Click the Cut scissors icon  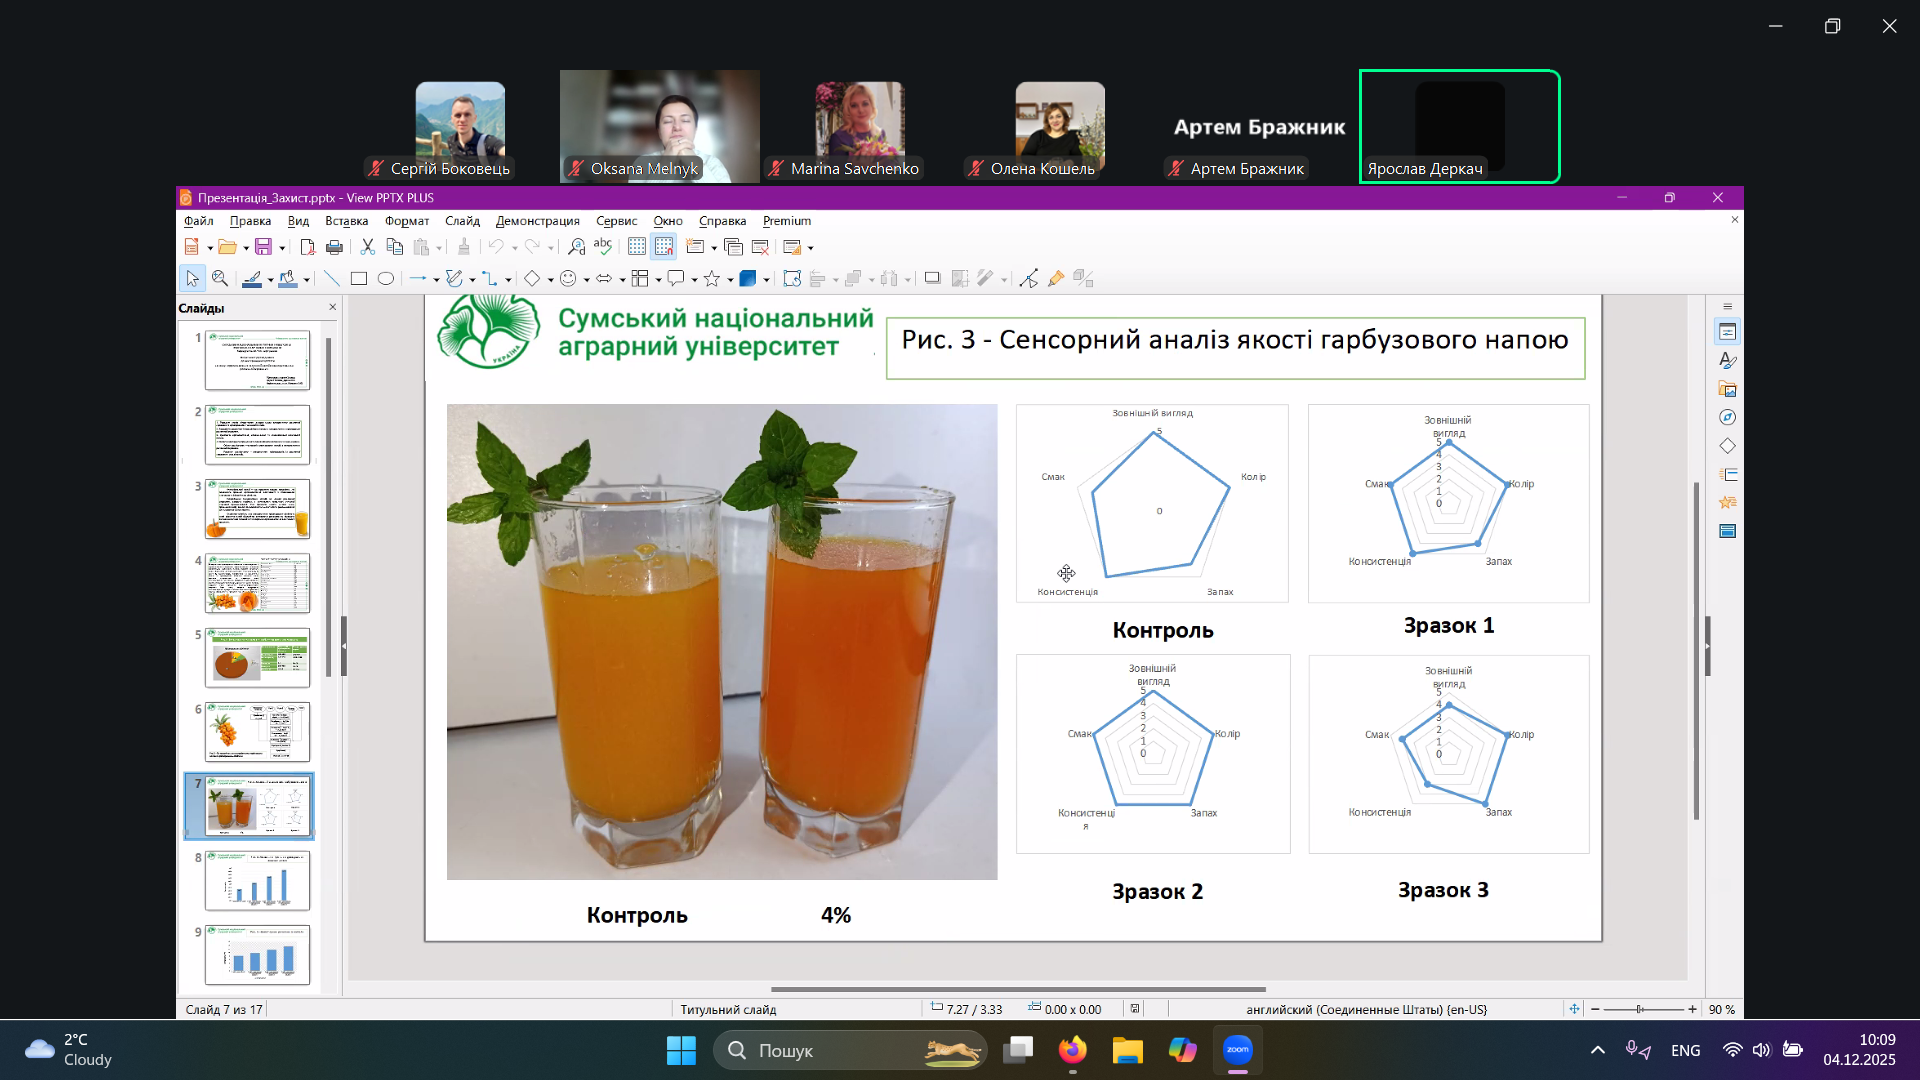click(x=367, y=247)
